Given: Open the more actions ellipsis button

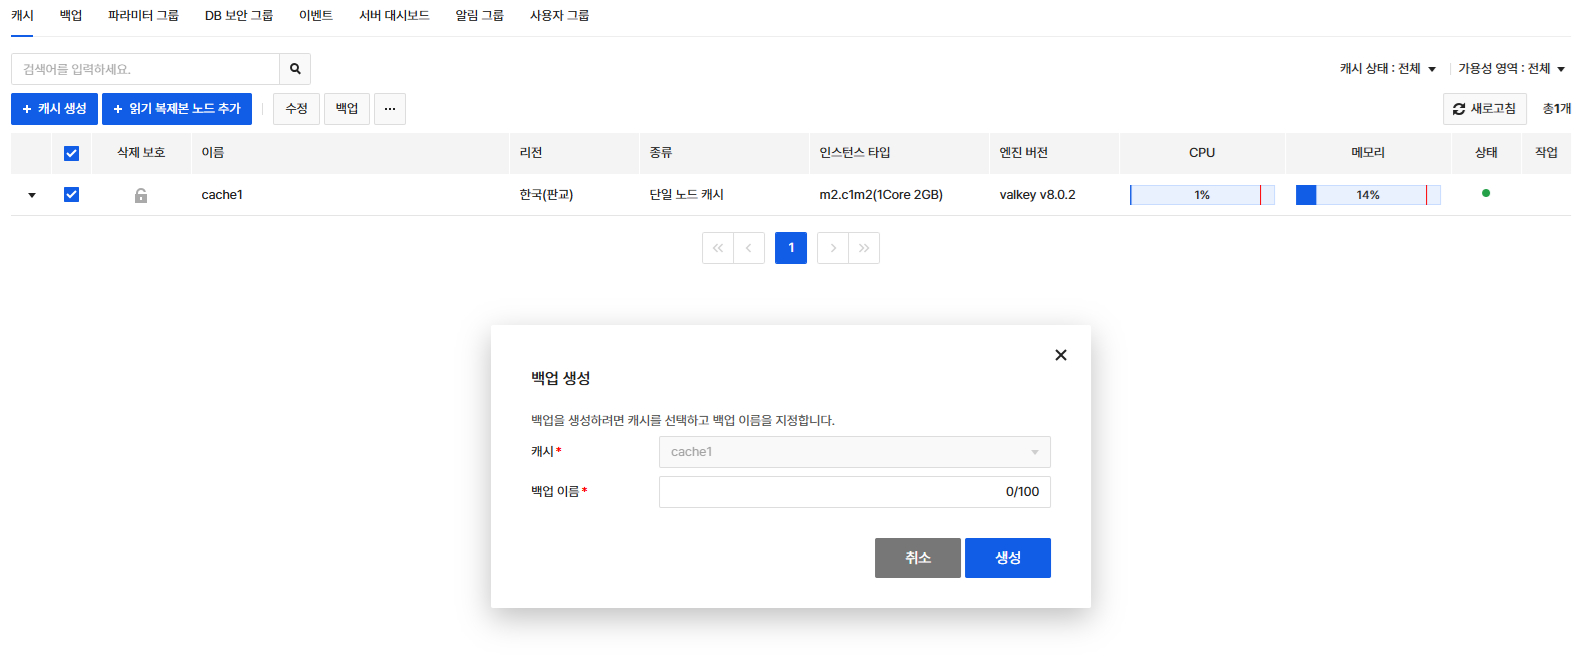Looking at the screenshot, I should [x=389, y=109].
